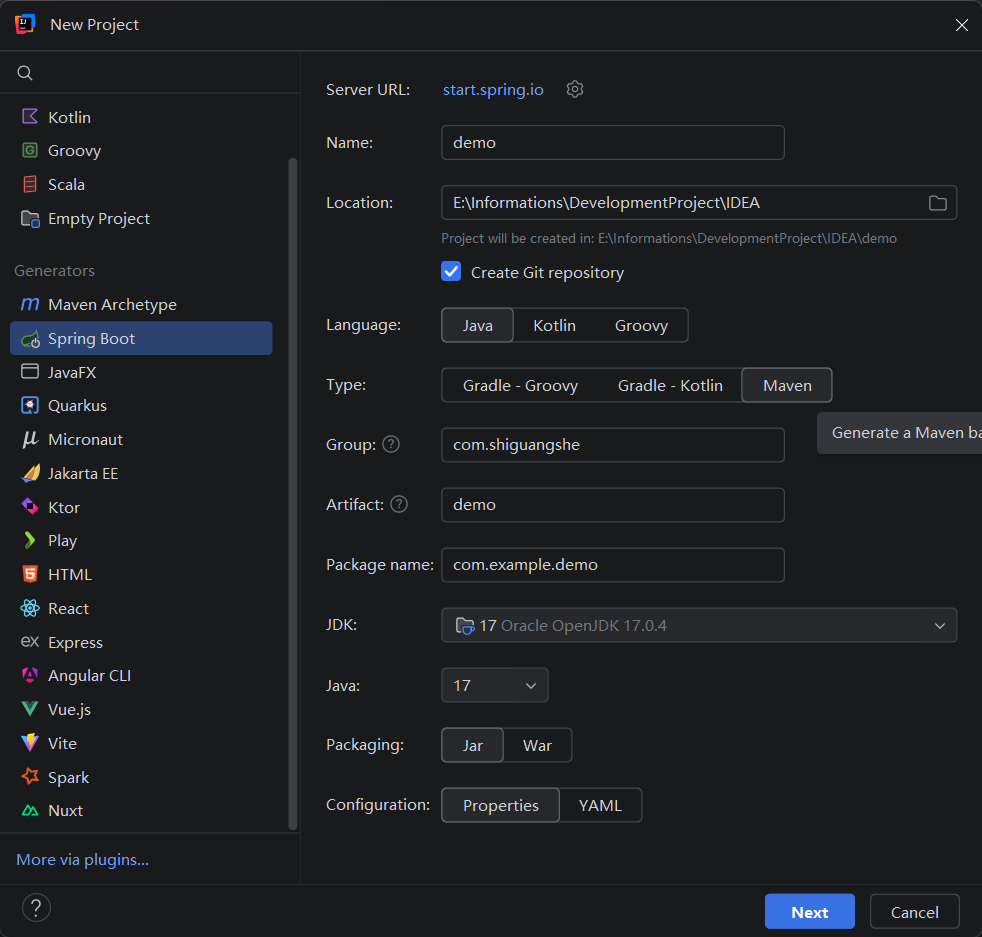Viewport: 982px width, 937px height.
Task: Choose the JavaFX generator icon
Action: tap(29, 371)
